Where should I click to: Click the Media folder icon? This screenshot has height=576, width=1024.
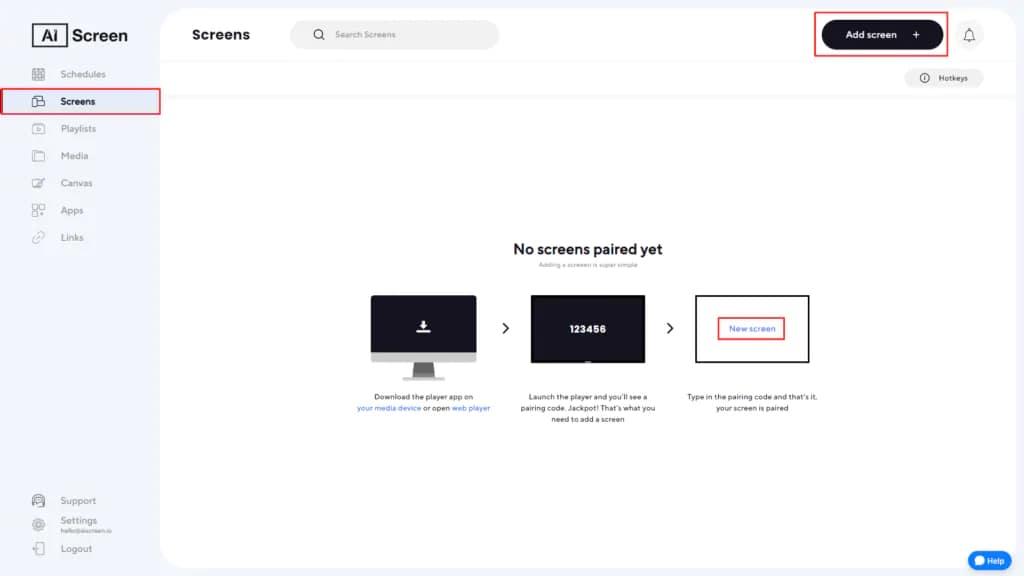[38, 156]
